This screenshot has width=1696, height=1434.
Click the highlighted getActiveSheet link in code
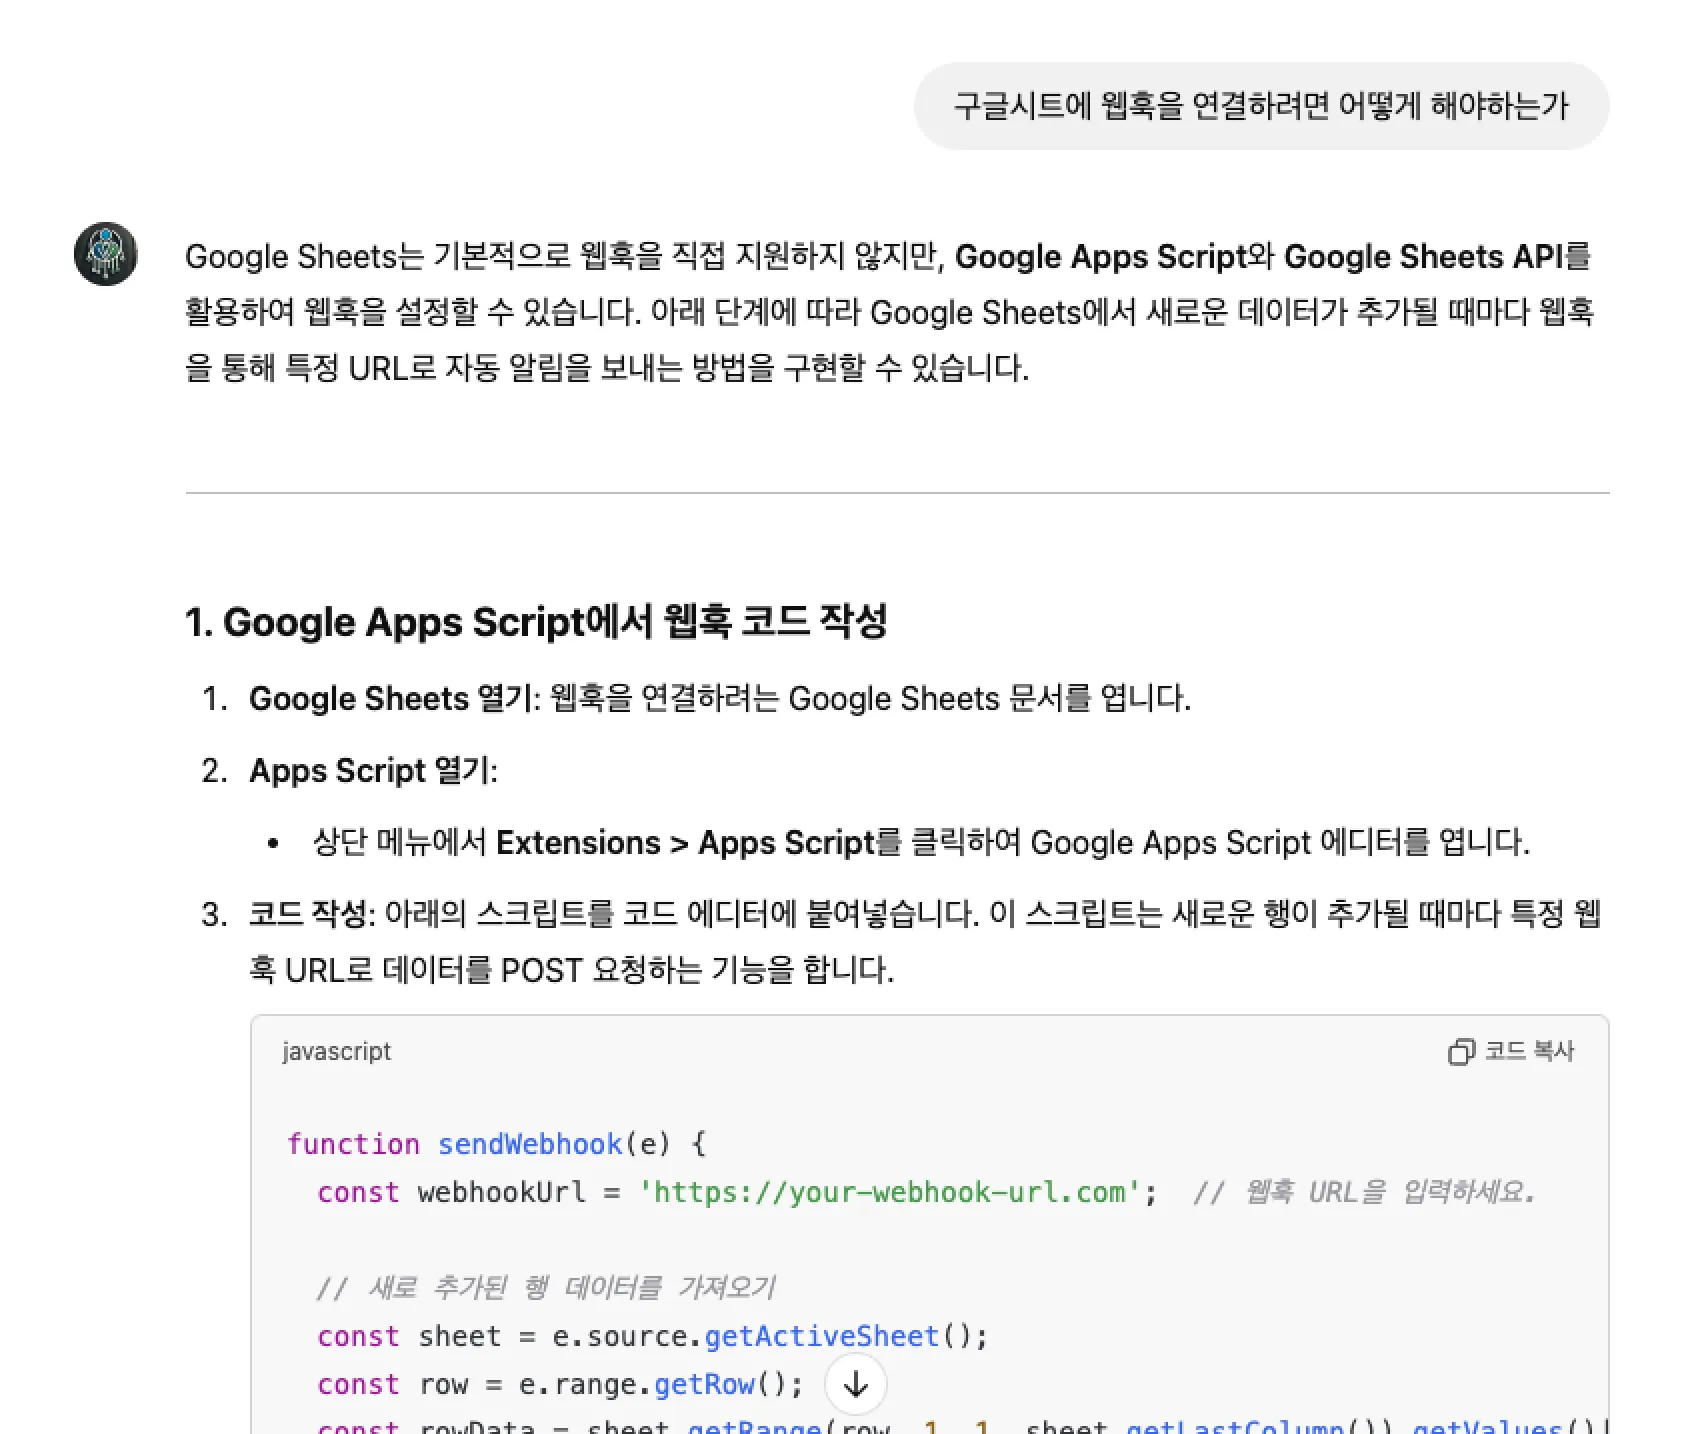point(820,1335)
